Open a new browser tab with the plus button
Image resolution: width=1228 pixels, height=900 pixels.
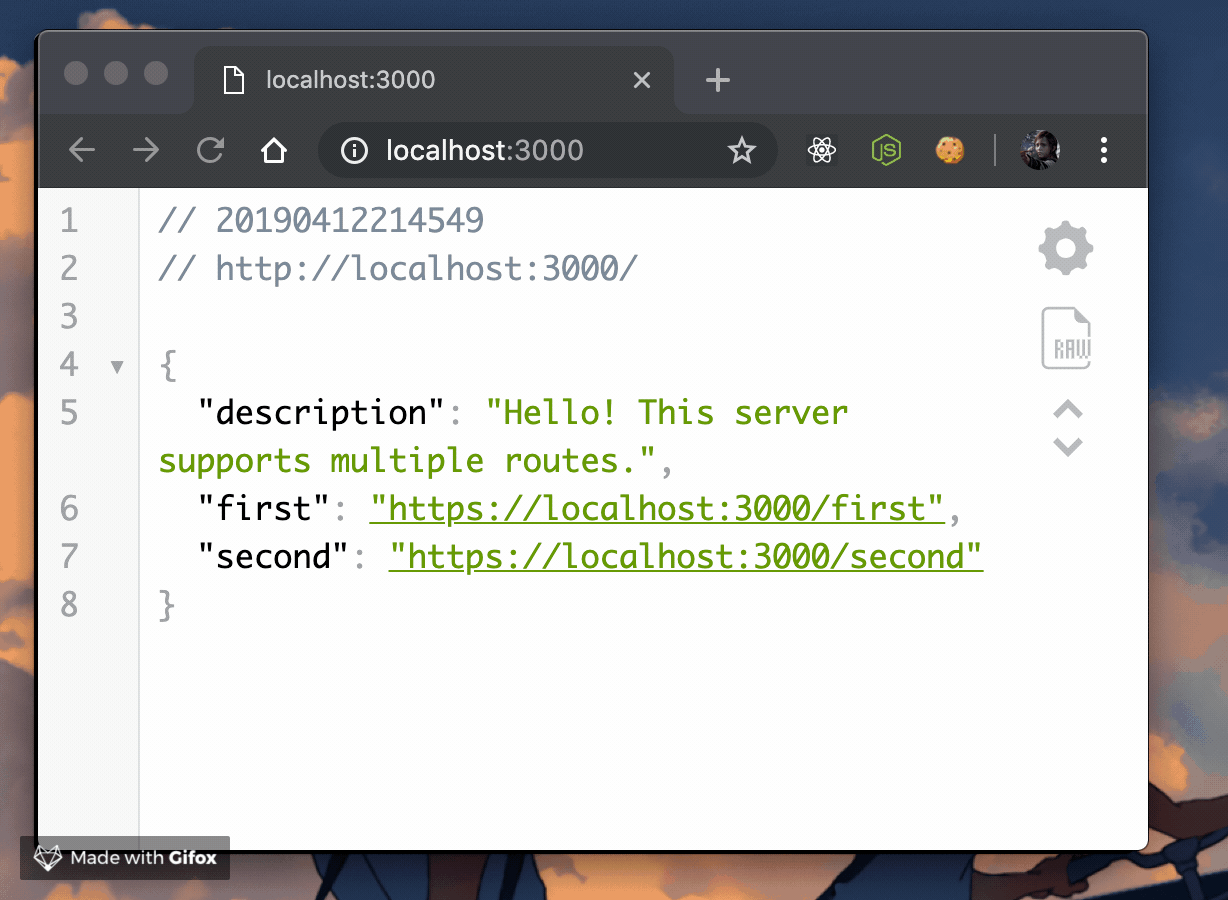(x=717, y=79)
